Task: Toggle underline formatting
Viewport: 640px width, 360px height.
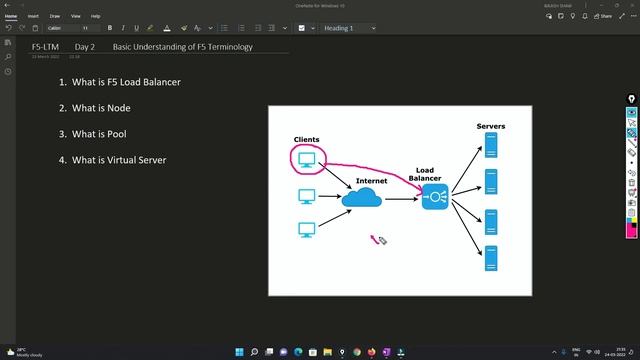Action: click(x=136, y=28)
